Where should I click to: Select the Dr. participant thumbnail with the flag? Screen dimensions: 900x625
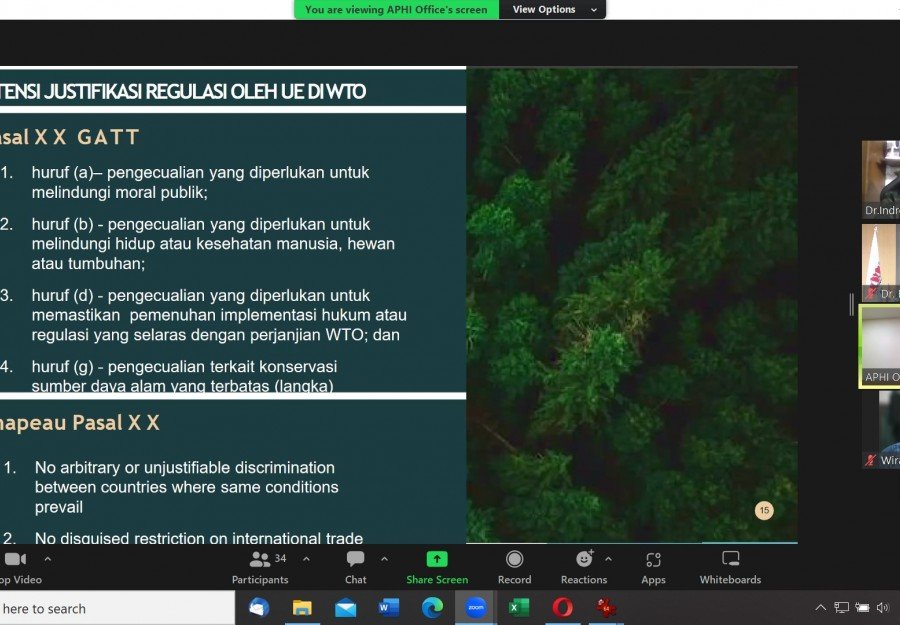[881, 263]
